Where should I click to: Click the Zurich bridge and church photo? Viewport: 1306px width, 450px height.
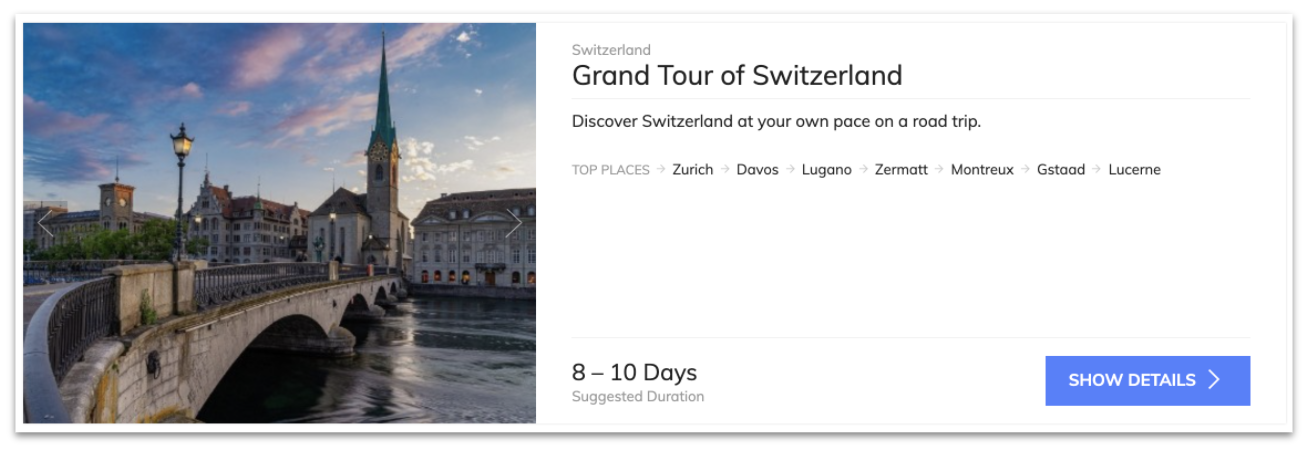pos(280,223)
